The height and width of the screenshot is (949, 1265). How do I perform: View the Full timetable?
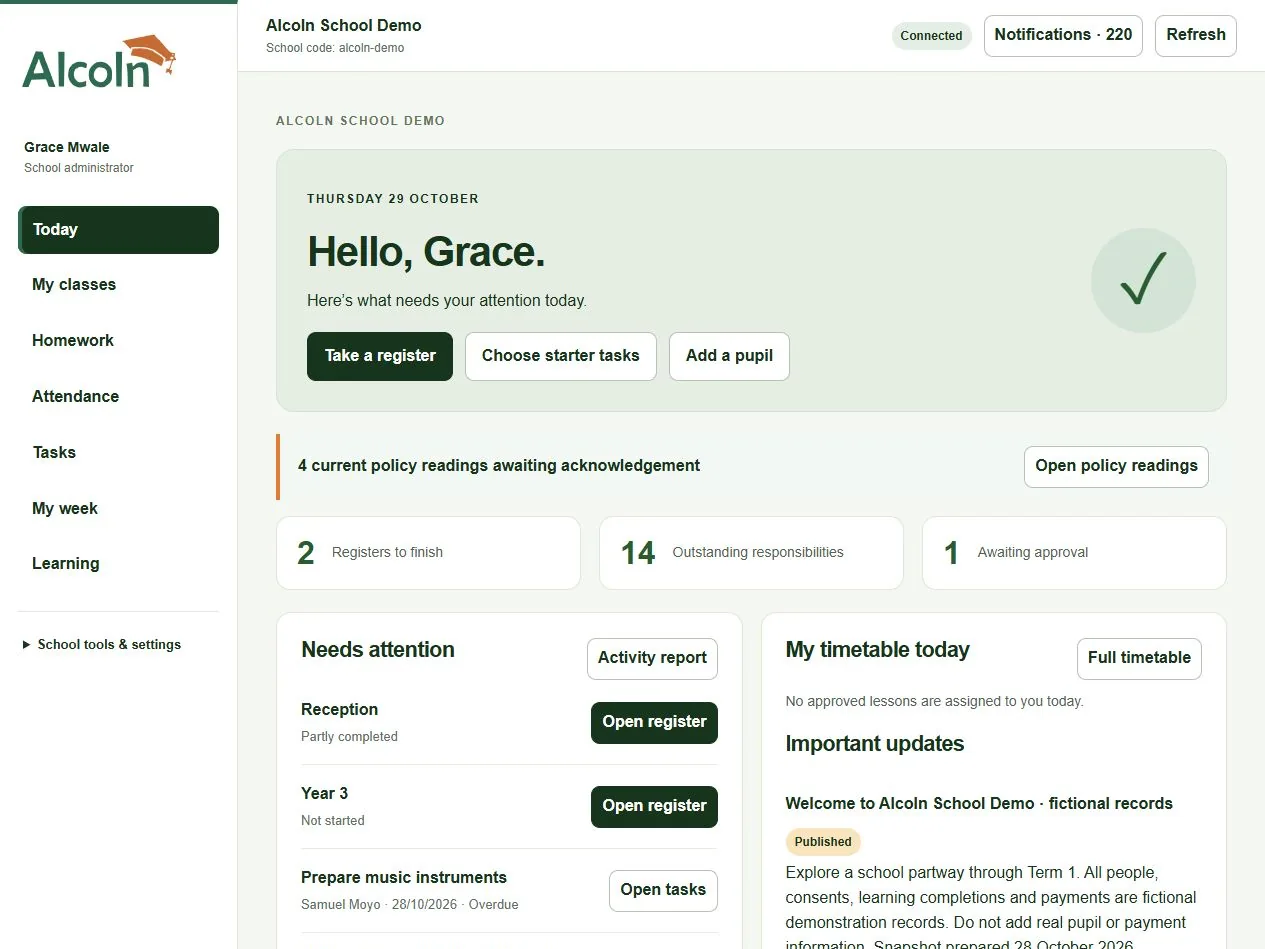1139,659
